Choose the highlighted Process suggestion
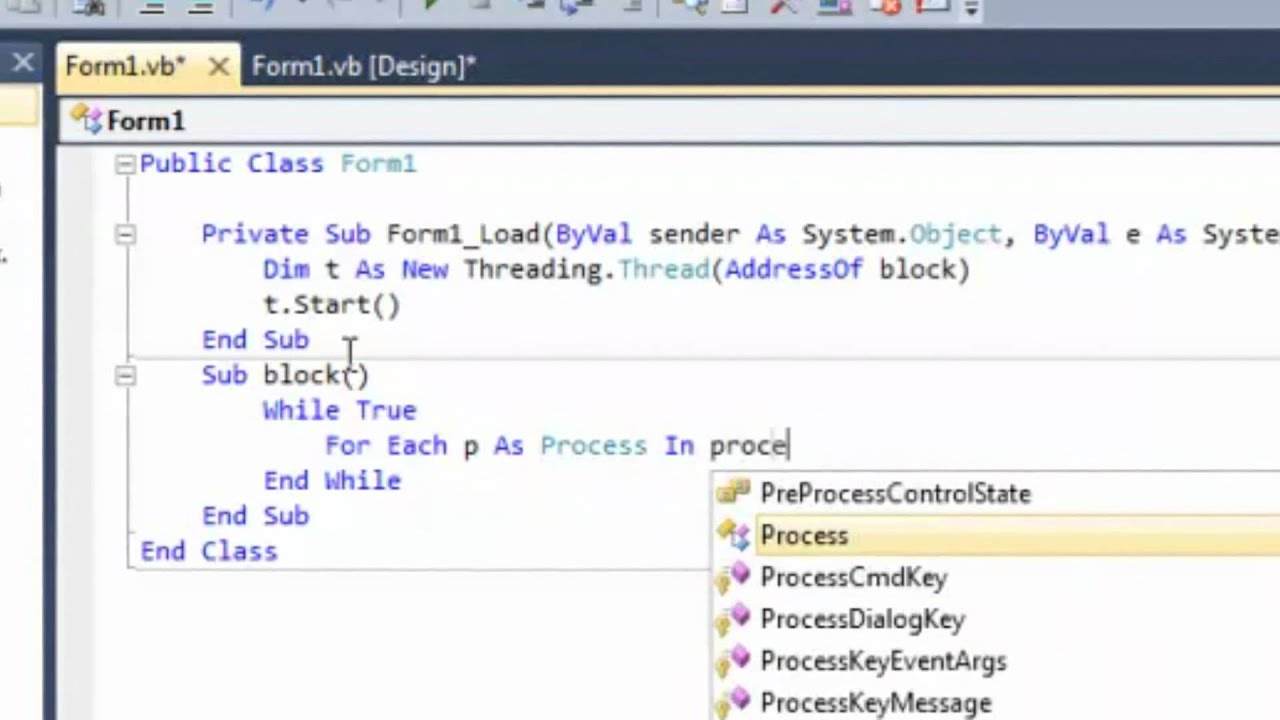This screenshot has height=720, width=1280. click(x=996, y=535)
